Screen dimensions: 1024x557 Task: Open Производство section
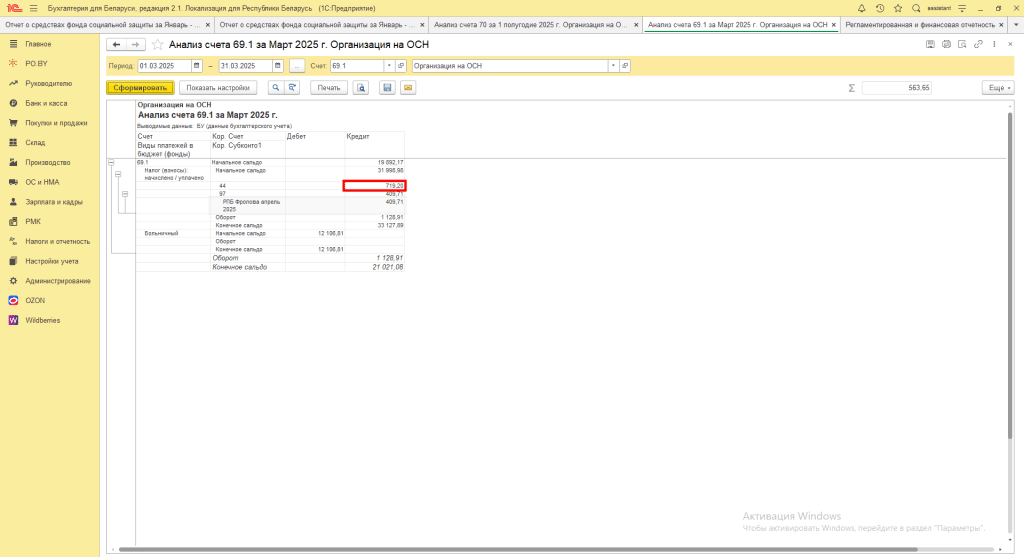[x=48, y=163]
